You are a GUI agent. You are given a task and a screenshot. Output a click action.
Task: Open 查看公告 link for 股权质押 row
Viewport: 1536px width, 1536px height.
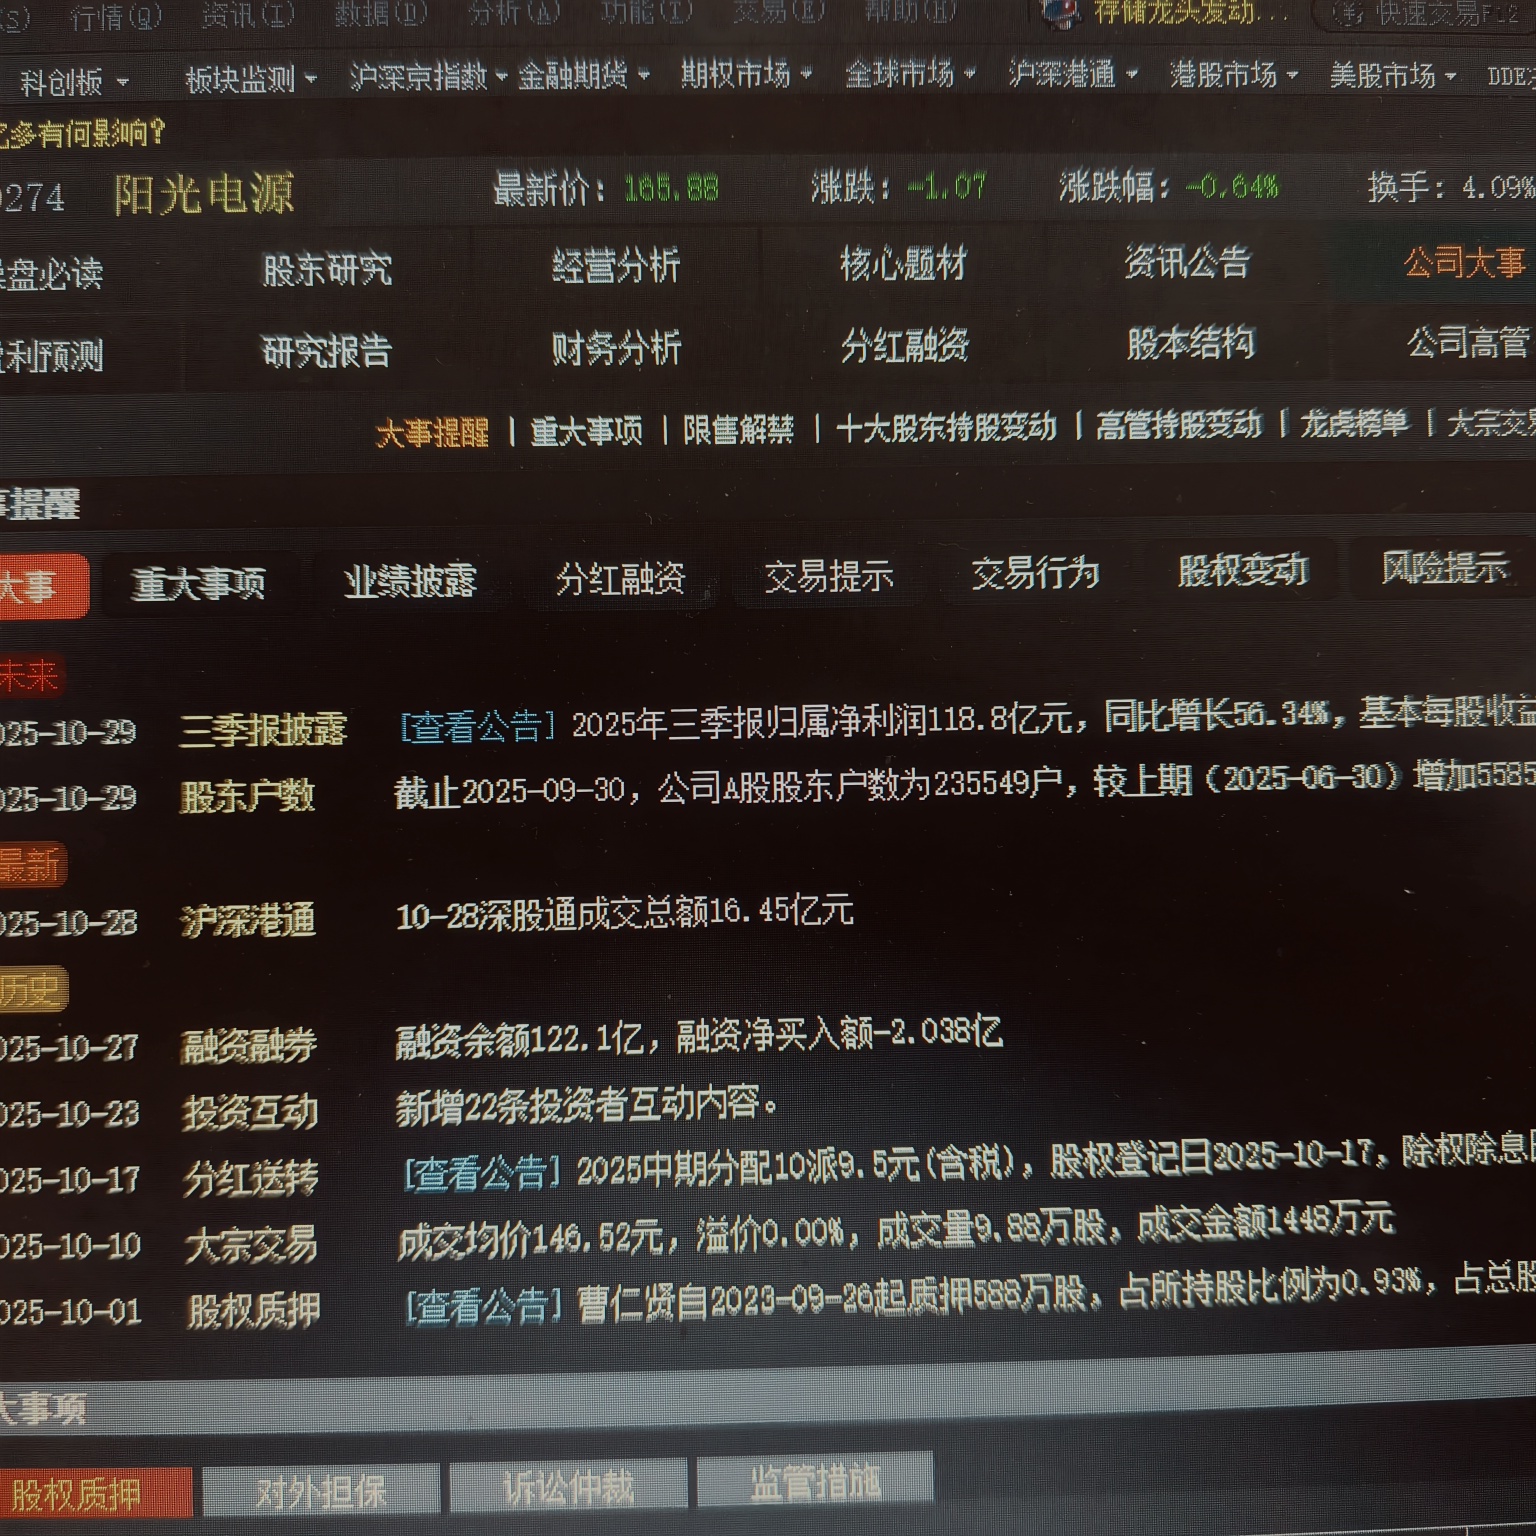[483, 1306]
